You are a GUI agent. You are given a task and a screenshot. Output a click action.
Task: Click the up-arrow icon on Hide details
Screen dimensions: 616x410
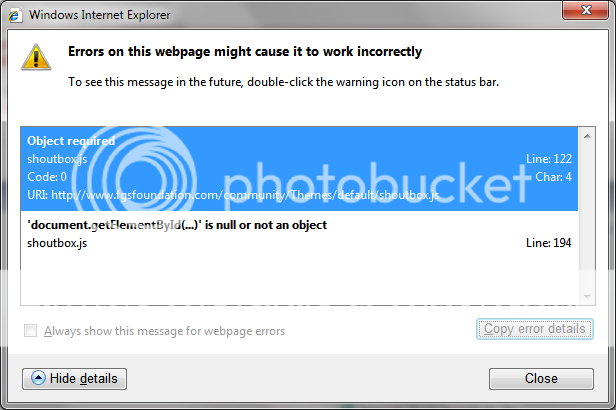(x=38, y=378)
